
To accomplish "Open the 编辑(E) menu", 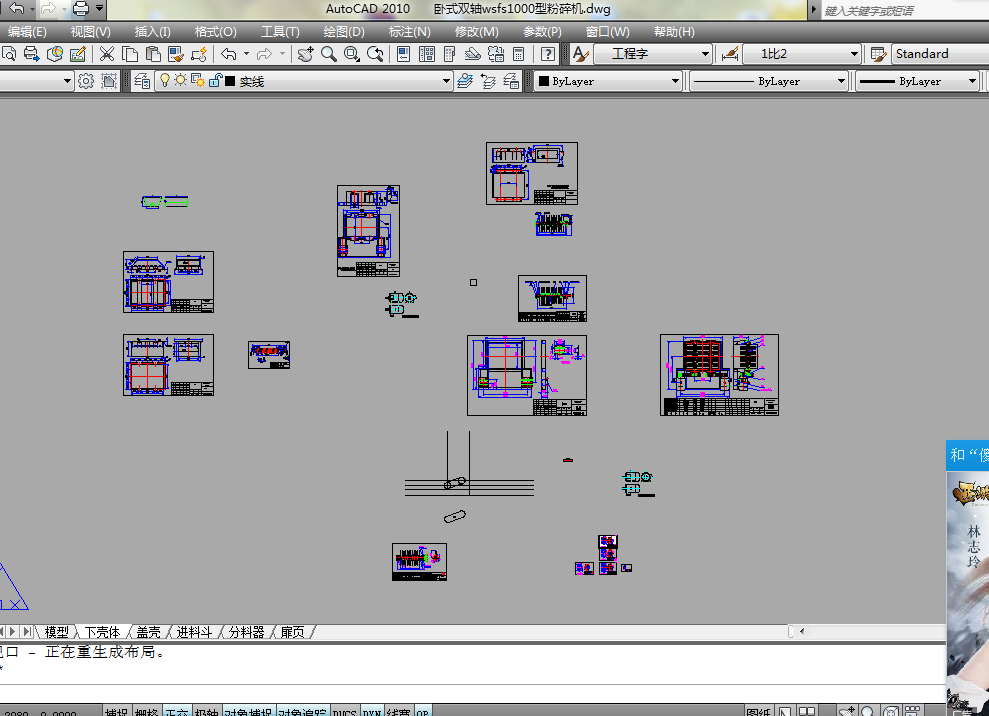I will tap(27, 32).
